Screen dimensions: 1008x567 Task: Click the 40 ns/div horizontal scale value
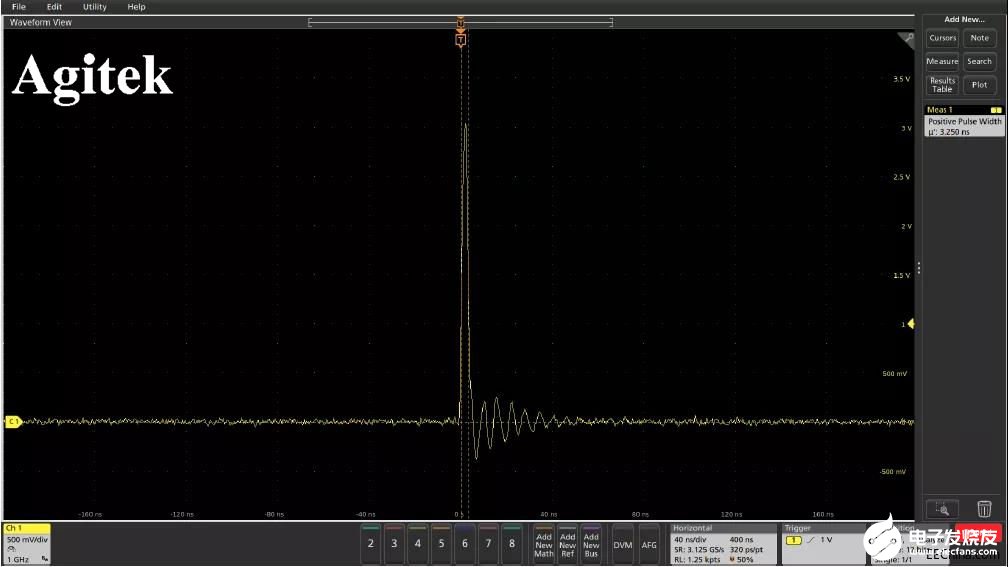(690, 540)
